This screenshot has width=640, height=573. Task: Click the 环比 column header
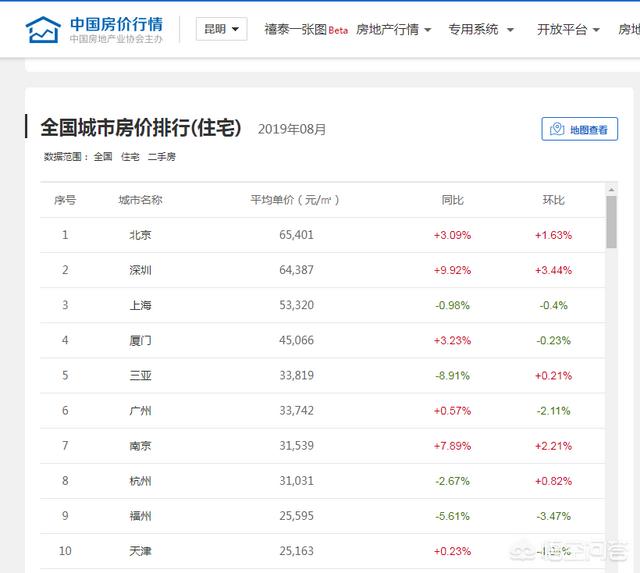[553, 200]
